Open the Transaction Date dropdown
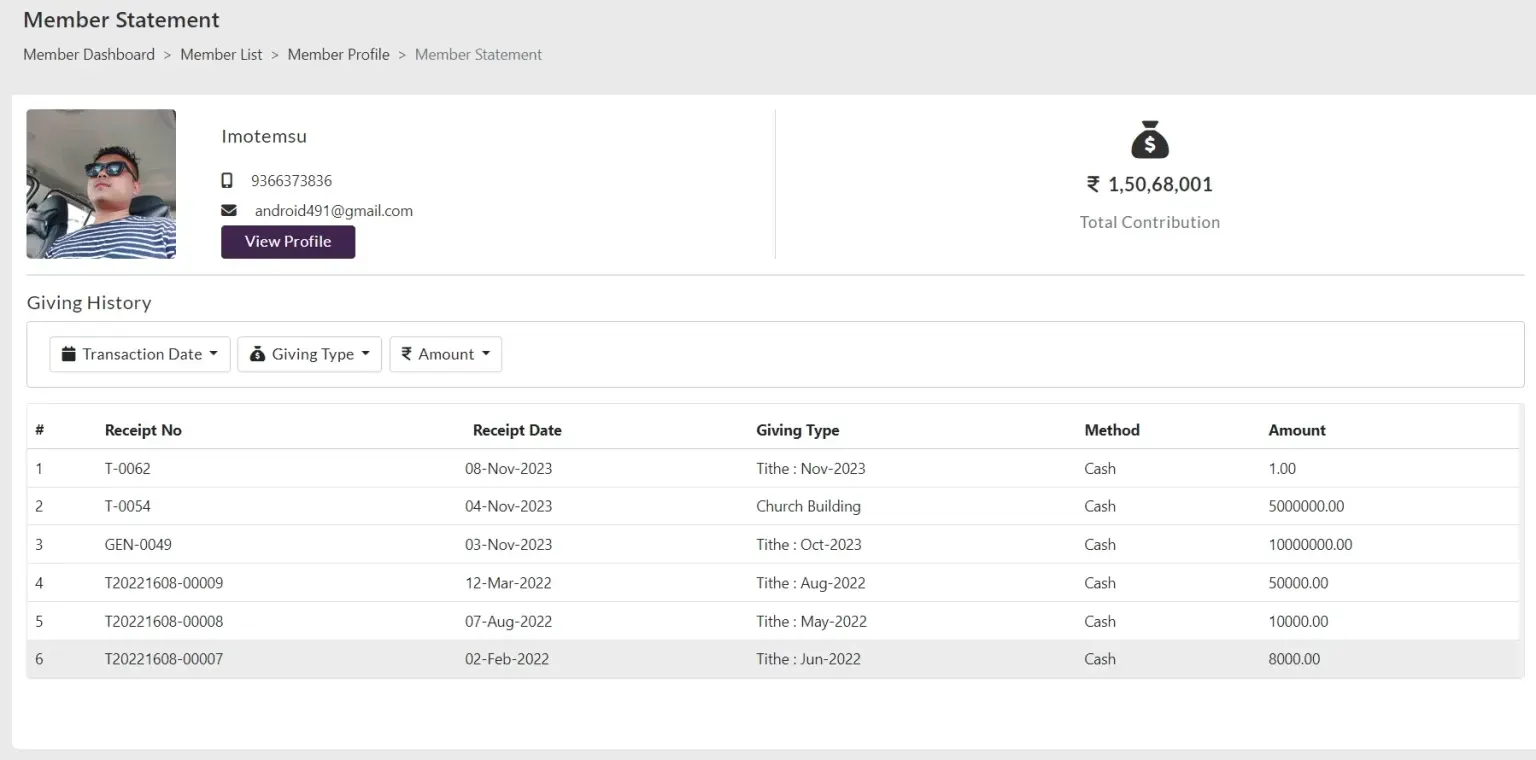 140,354
